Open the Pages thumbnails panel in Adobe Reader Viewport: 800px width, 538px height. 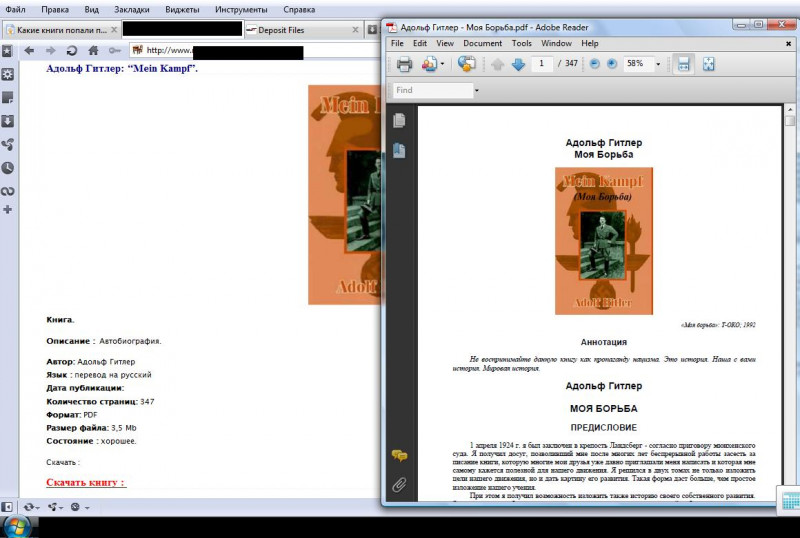point(399,120)
